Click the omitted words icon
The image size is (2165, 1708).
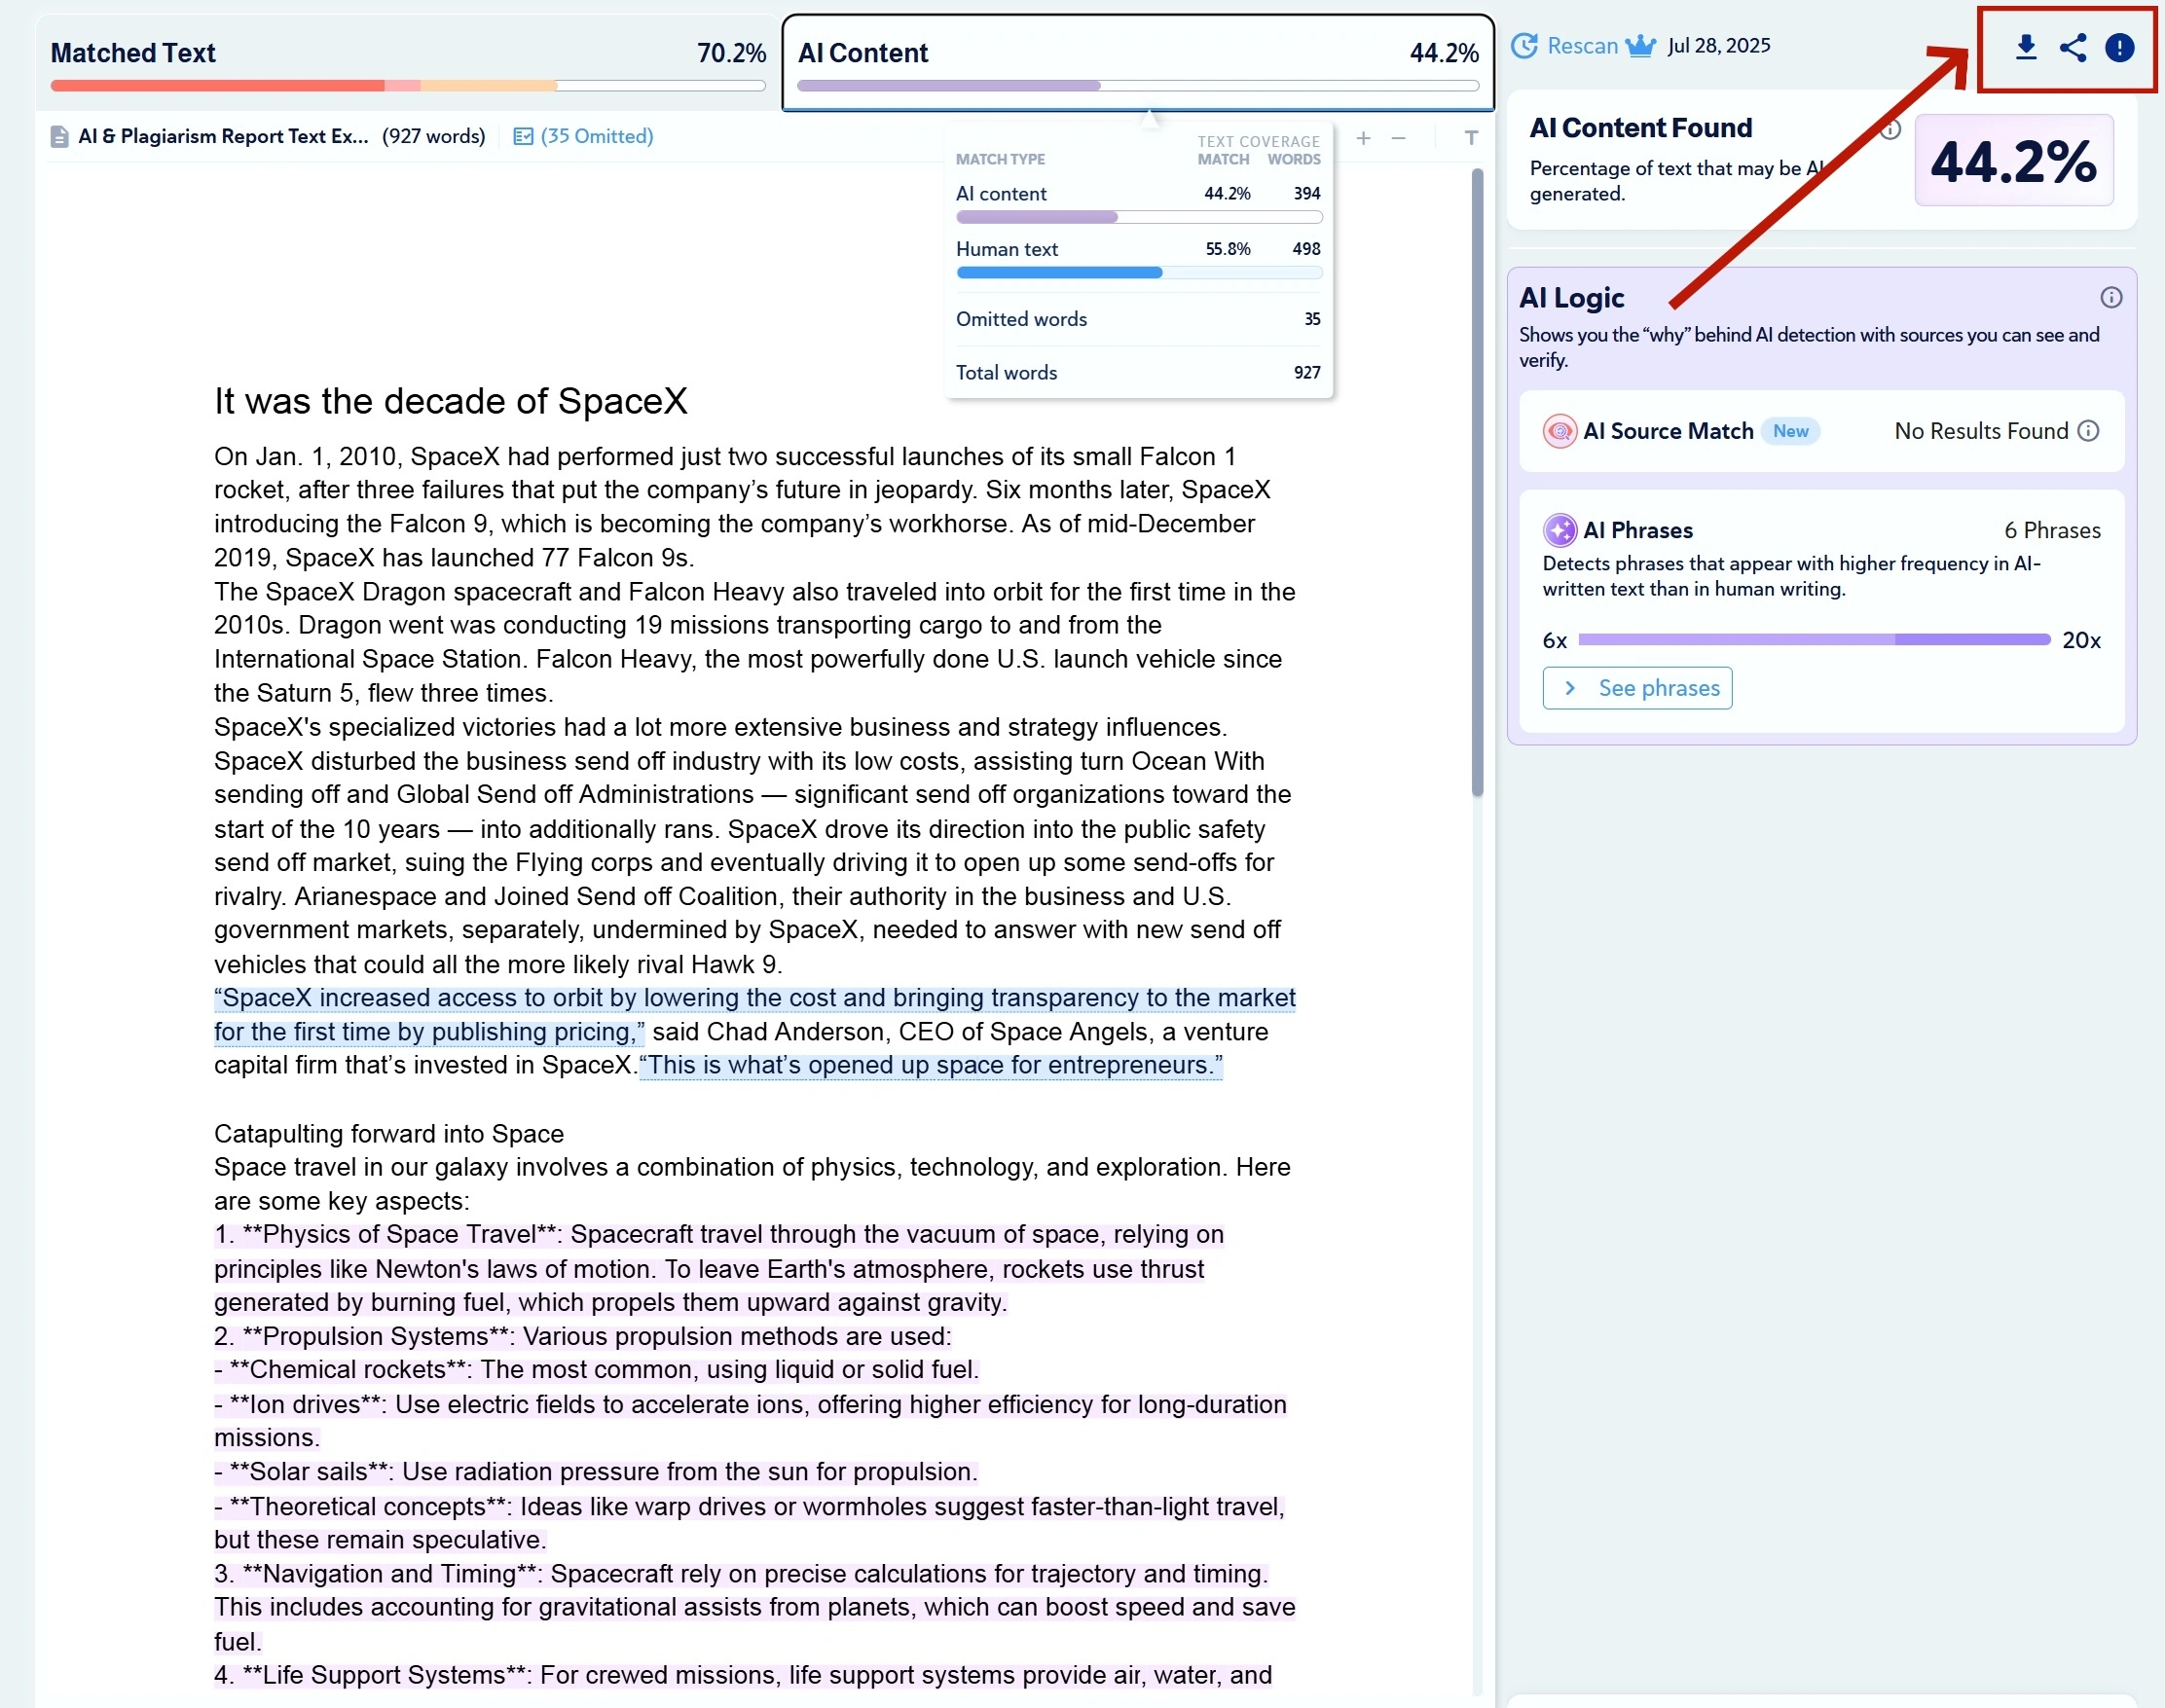click(x=523, y=136)
